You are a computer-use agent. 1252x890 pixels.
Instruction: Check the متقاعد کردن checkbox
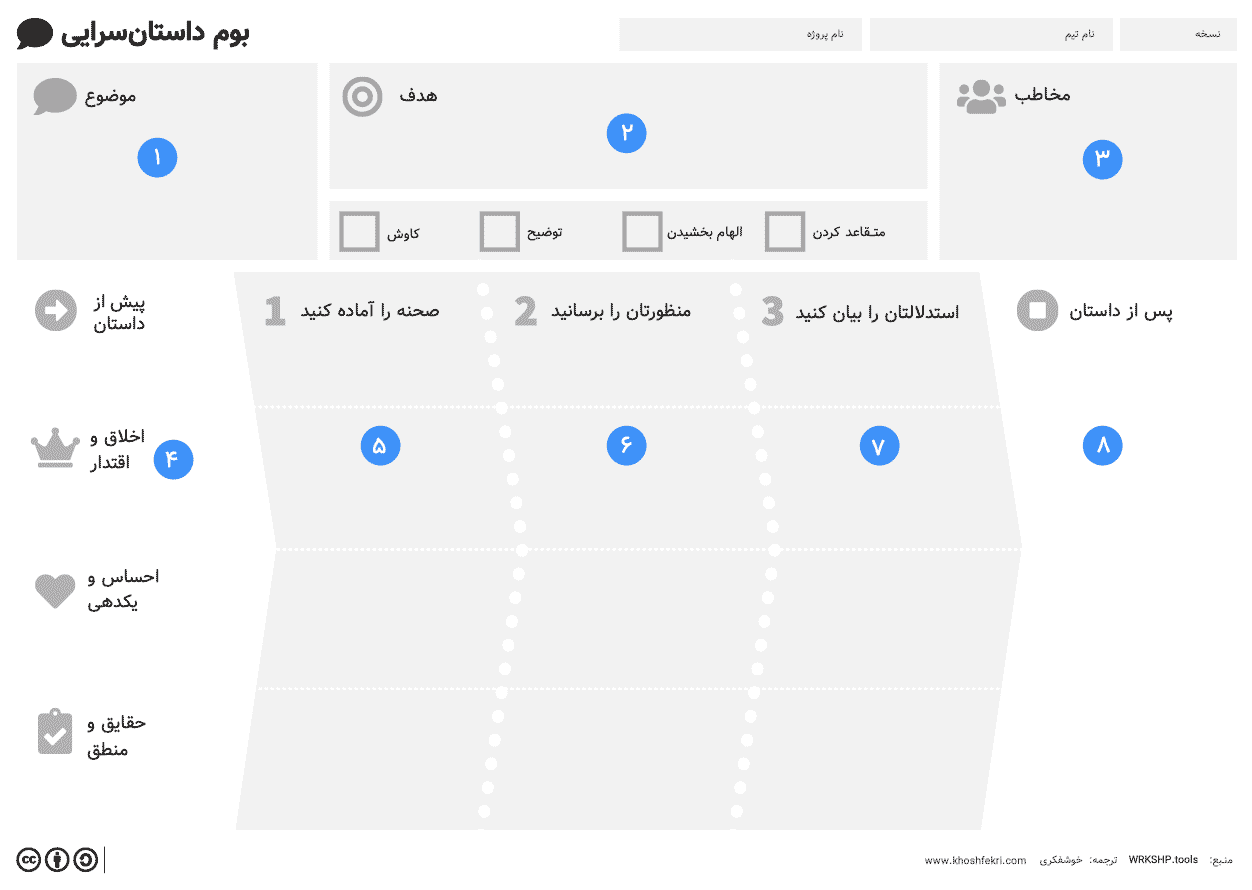785,232
